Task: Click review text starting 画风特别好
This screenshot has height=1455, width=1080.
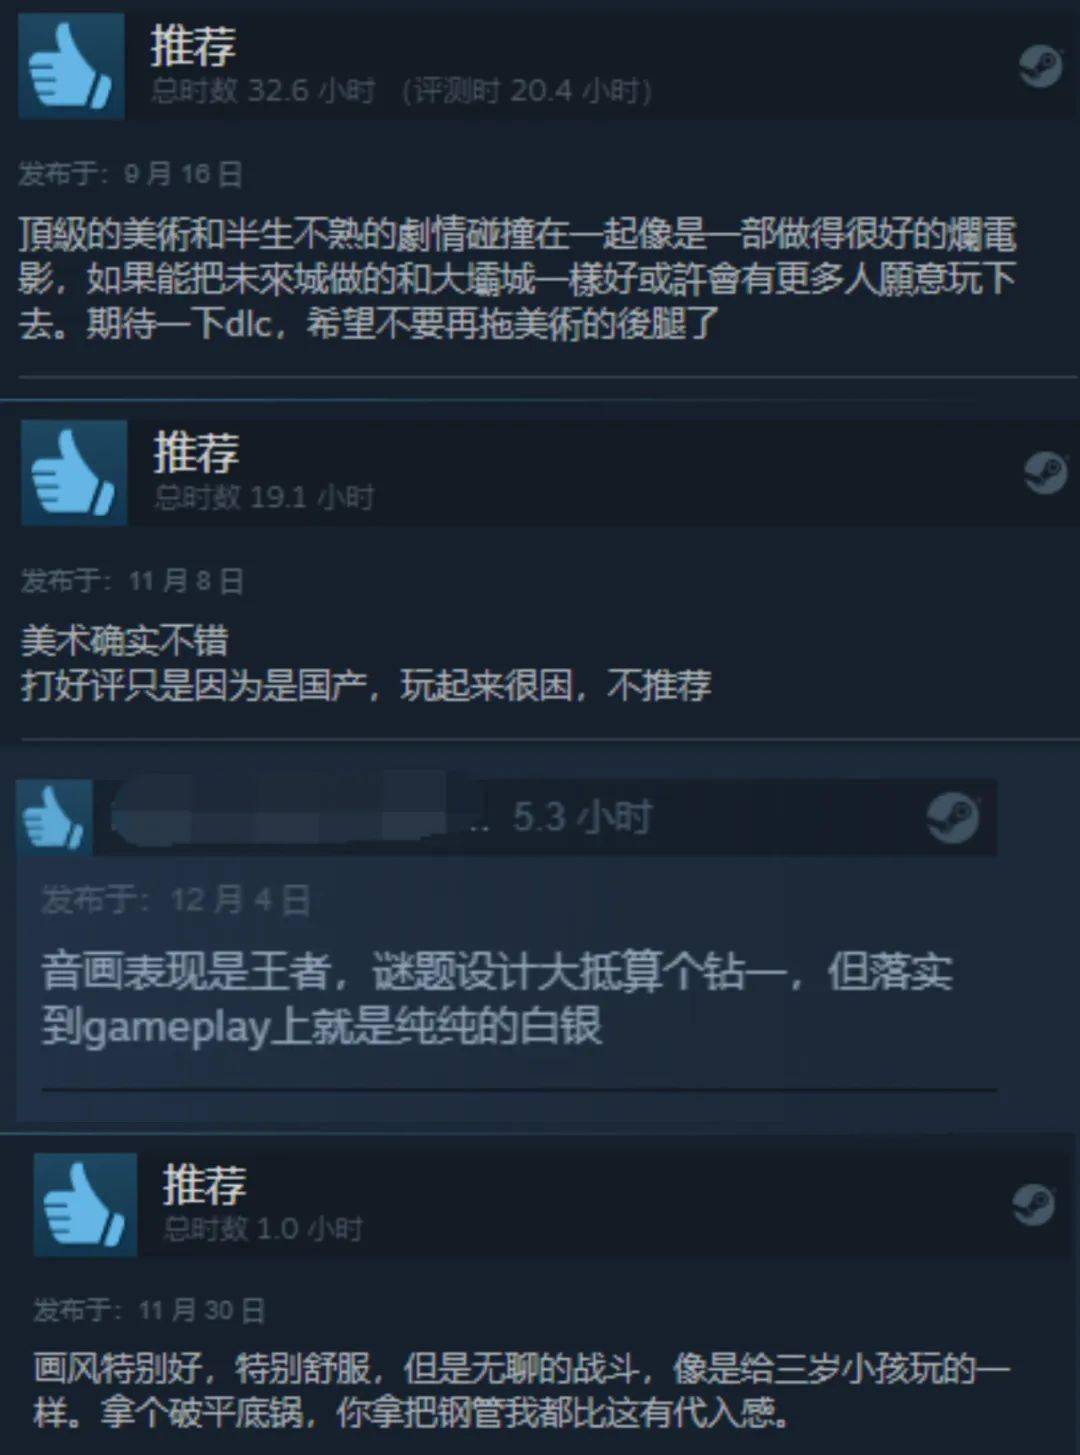Action: click(x=521, y=1390)
